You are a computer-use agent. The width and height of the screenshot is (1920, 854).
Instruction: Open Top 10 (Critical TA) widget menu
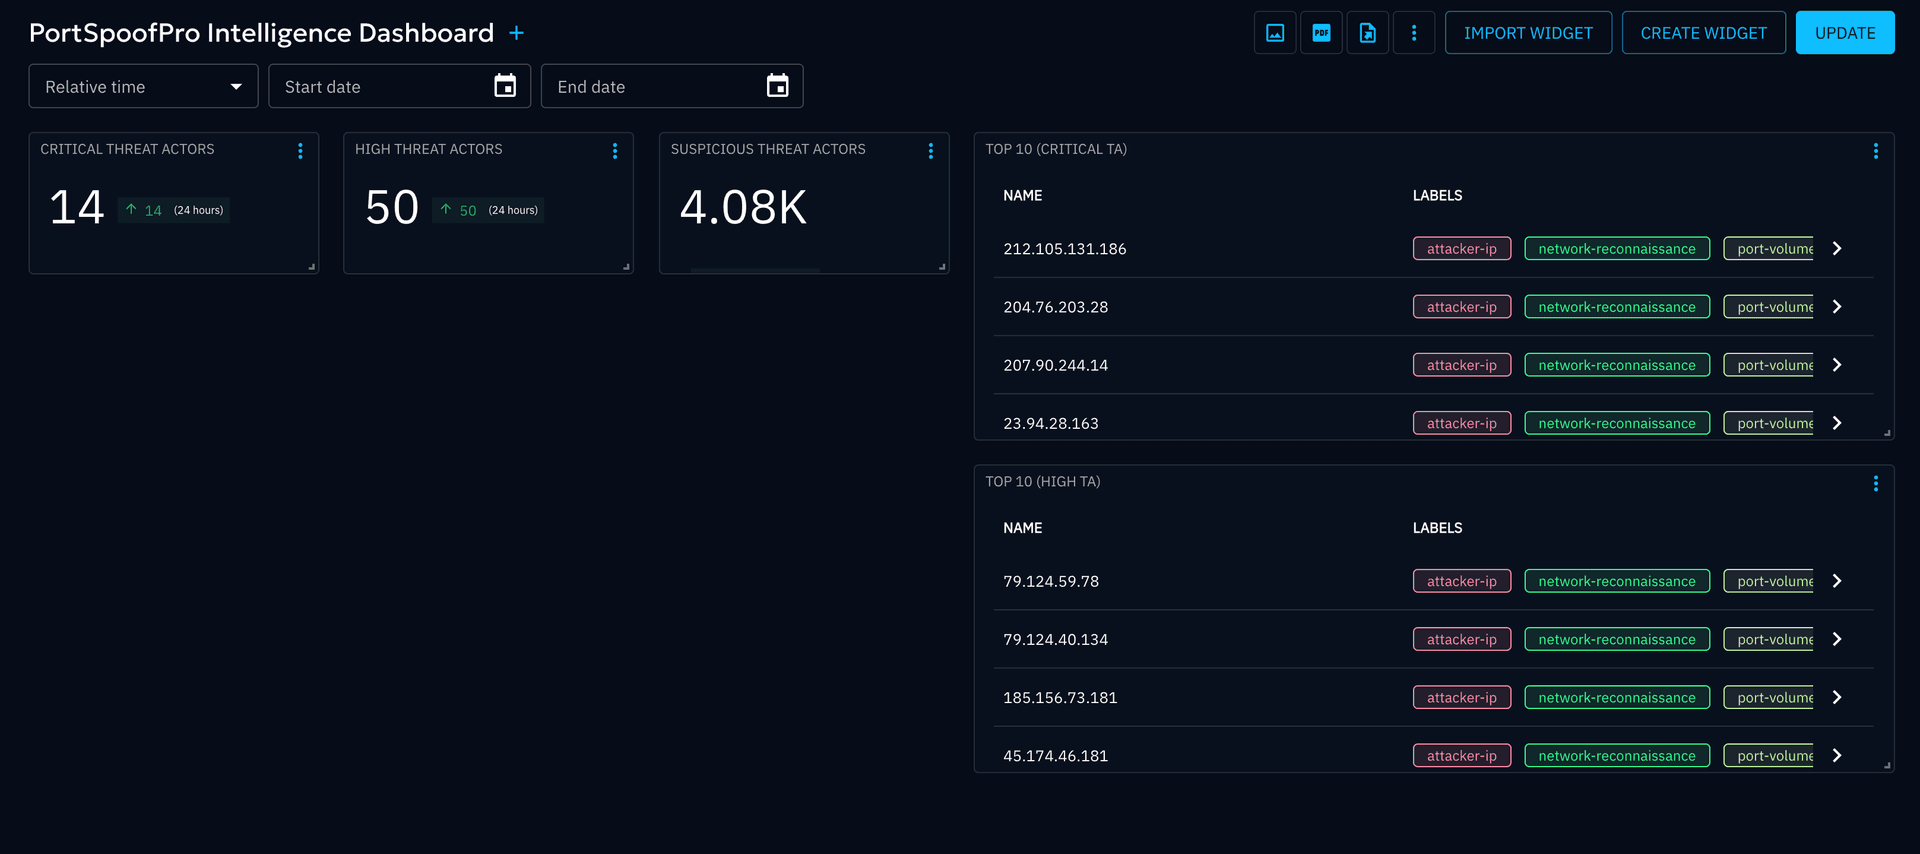pos(1875,150)
